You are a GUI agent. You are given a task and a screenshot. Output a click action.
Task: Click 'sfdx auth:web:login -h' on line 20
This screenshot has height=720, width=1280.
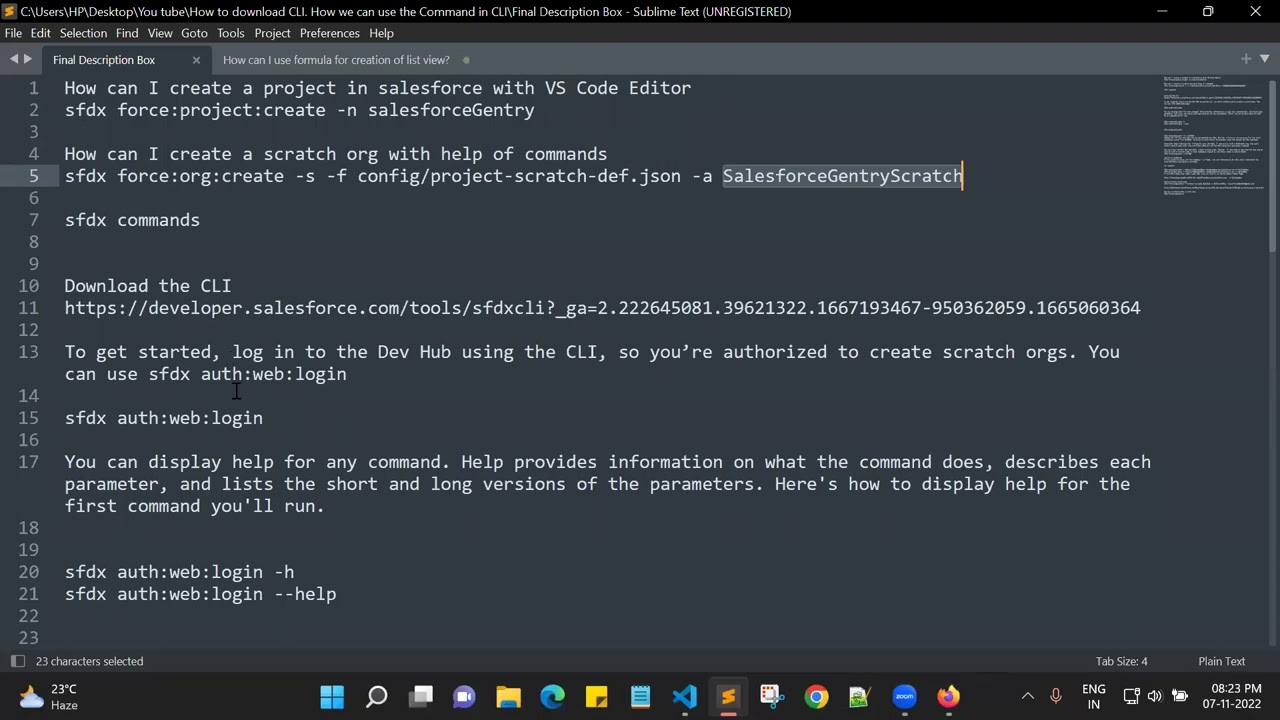pos(179,572)
